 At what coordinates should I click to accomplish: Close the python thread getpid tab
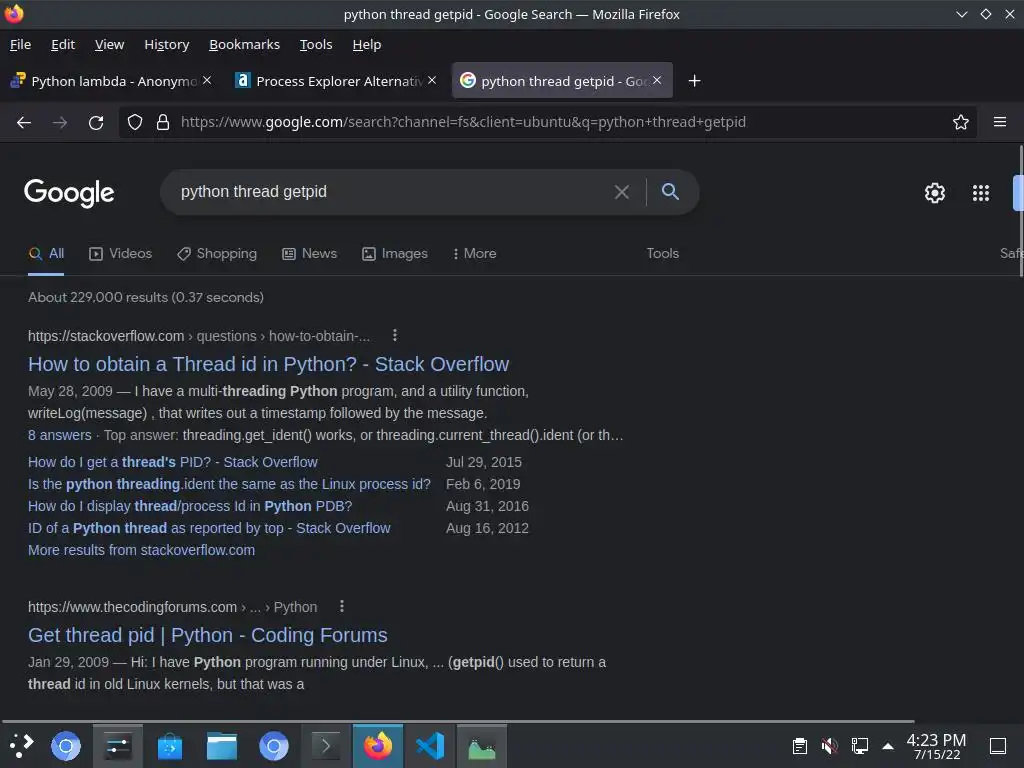[657, 80]
